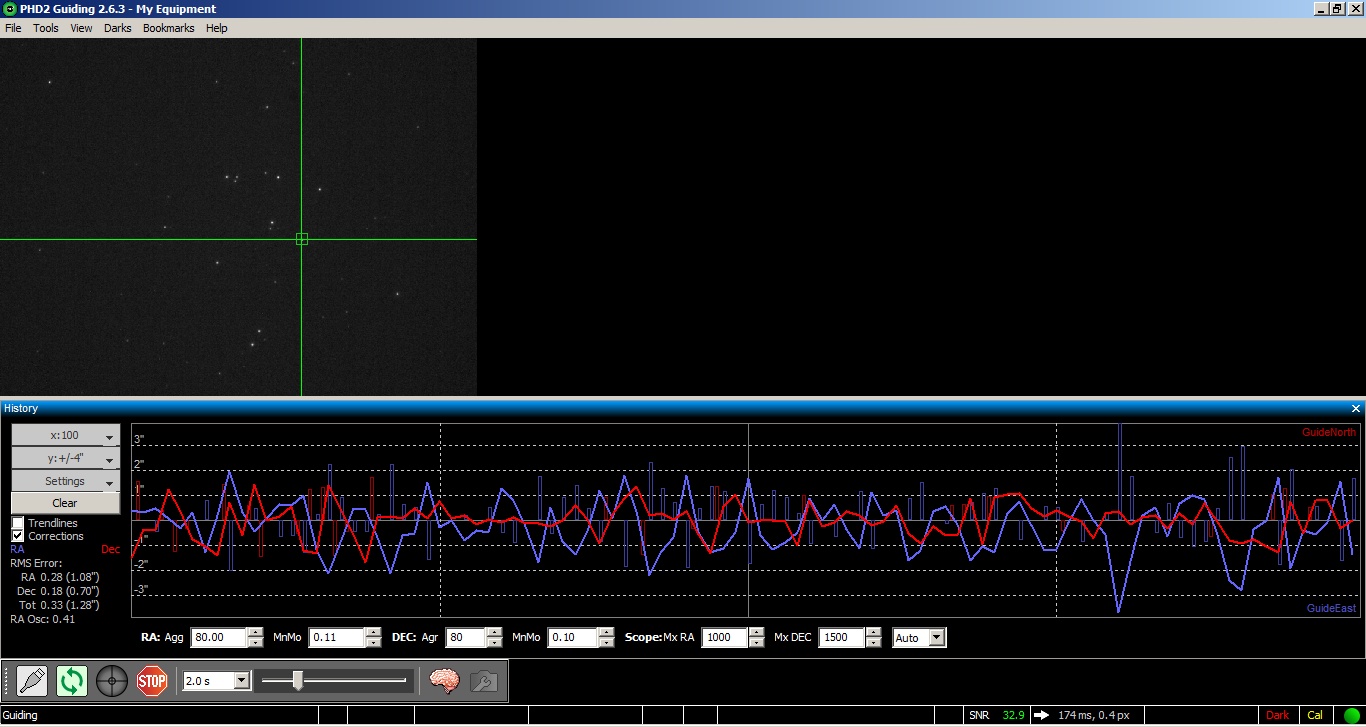Screen dimensions: 1366x727
Task: Expand the exposure time 2.0 s dropdown
Action: [241, 681]
